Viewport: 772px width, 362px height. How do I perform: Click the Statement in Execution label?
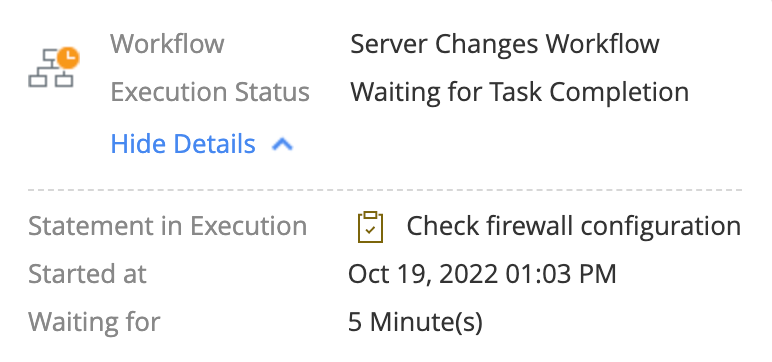tap(167, 227)
